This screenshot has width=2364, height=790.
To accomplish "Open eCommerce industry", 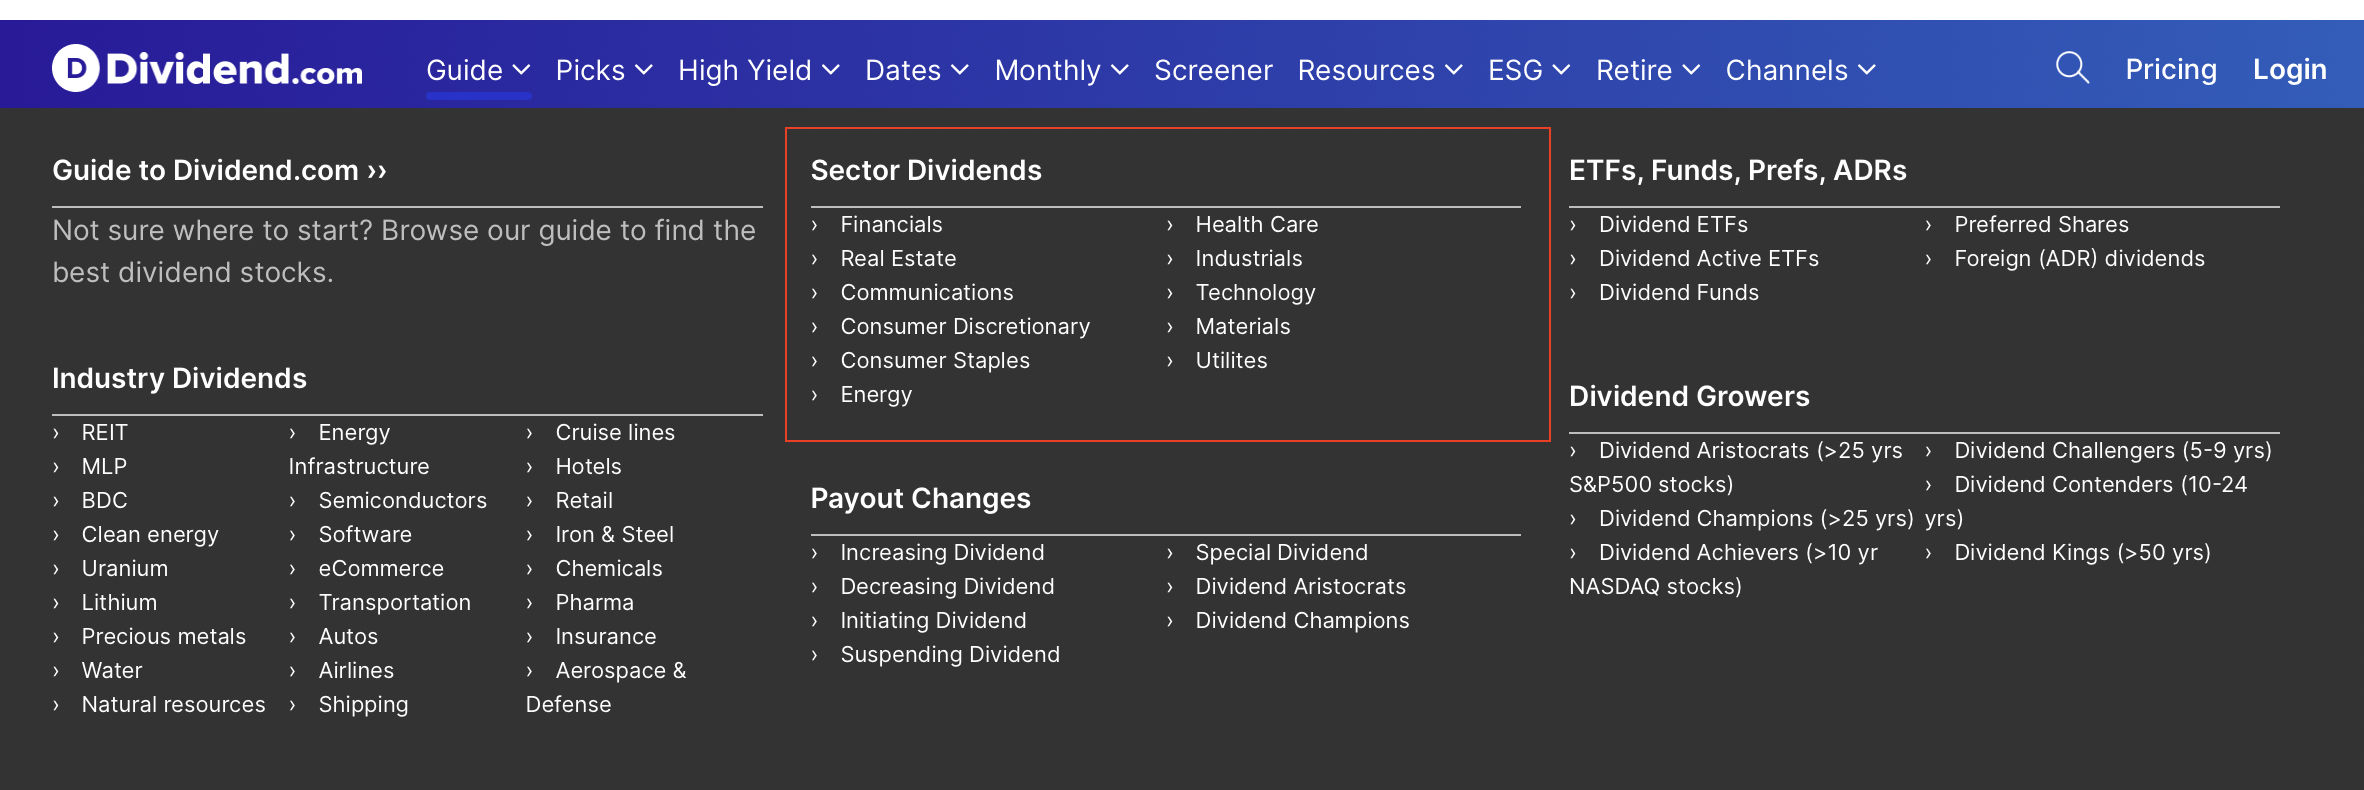I will [381, 568].
